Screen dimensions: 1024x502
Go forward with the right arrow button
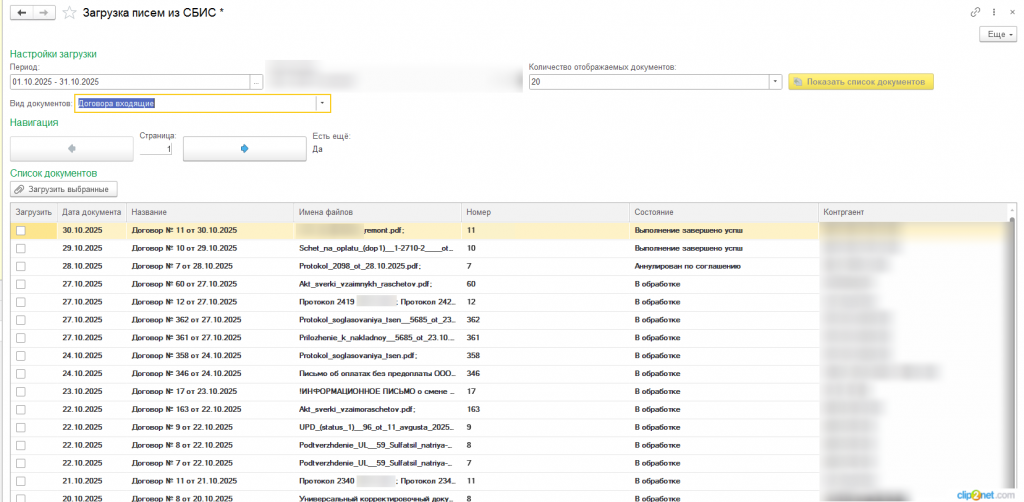pyautogui.click(x=44, y=12)
